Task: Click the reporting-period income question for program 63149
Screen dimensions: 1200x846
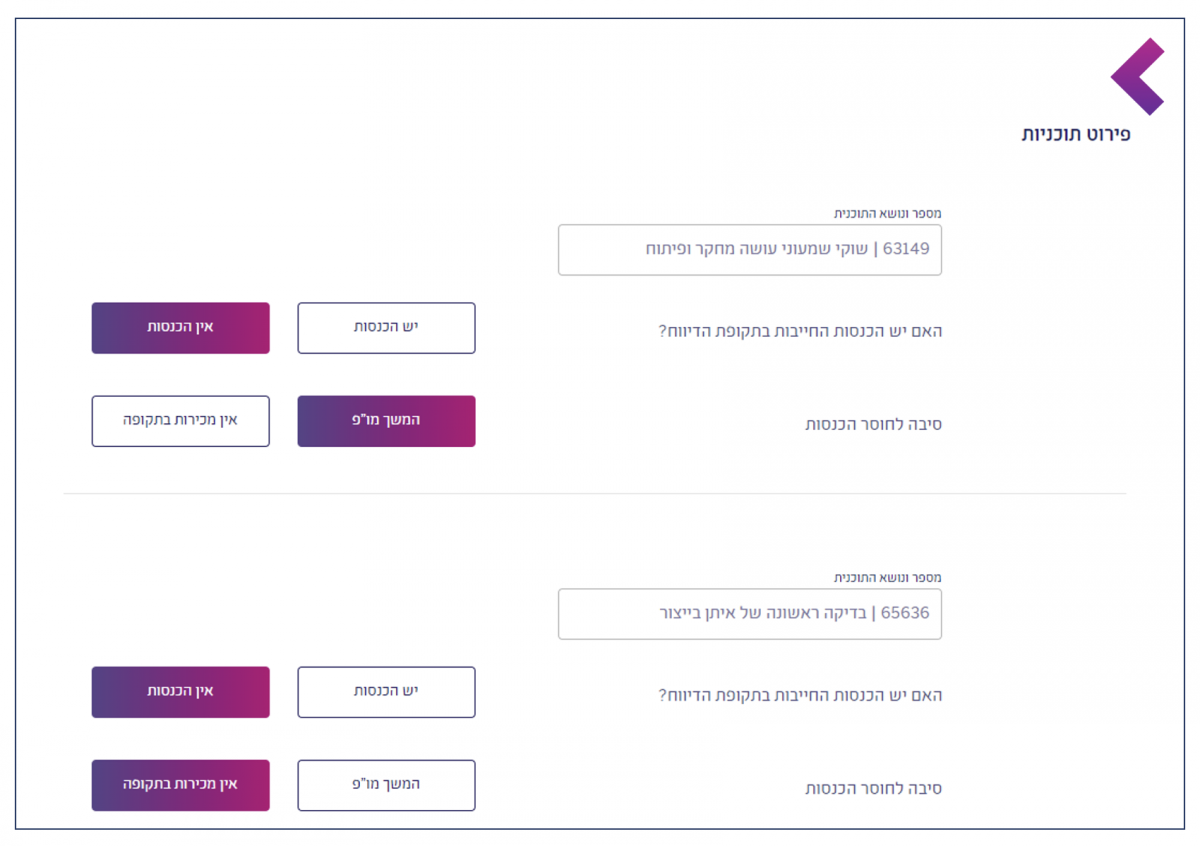Action: click(800, 331)
